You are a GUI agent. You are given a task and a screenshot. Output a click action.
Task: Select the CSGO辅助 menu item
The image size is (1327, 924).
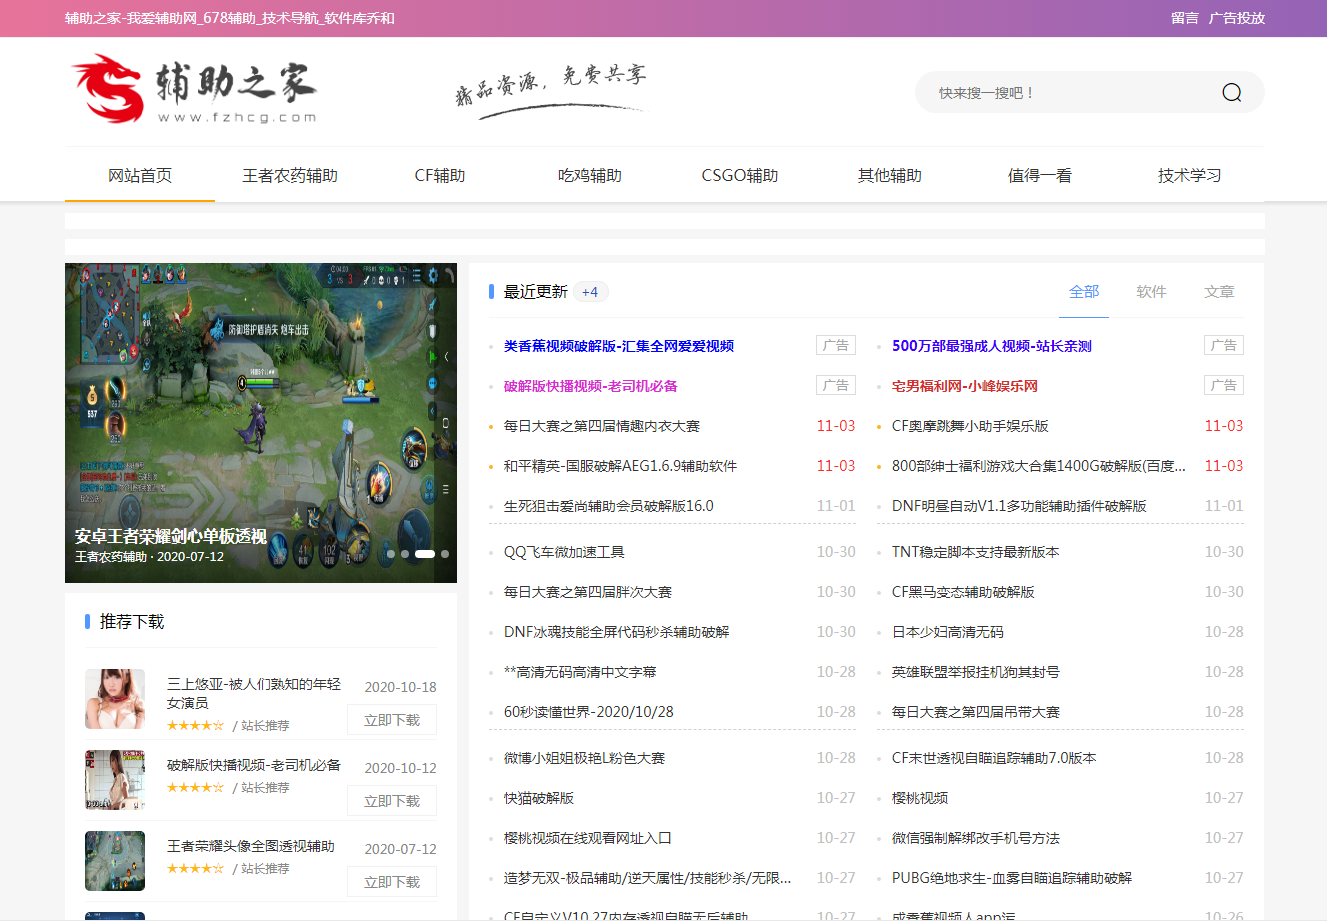click(x=740, y=176)
